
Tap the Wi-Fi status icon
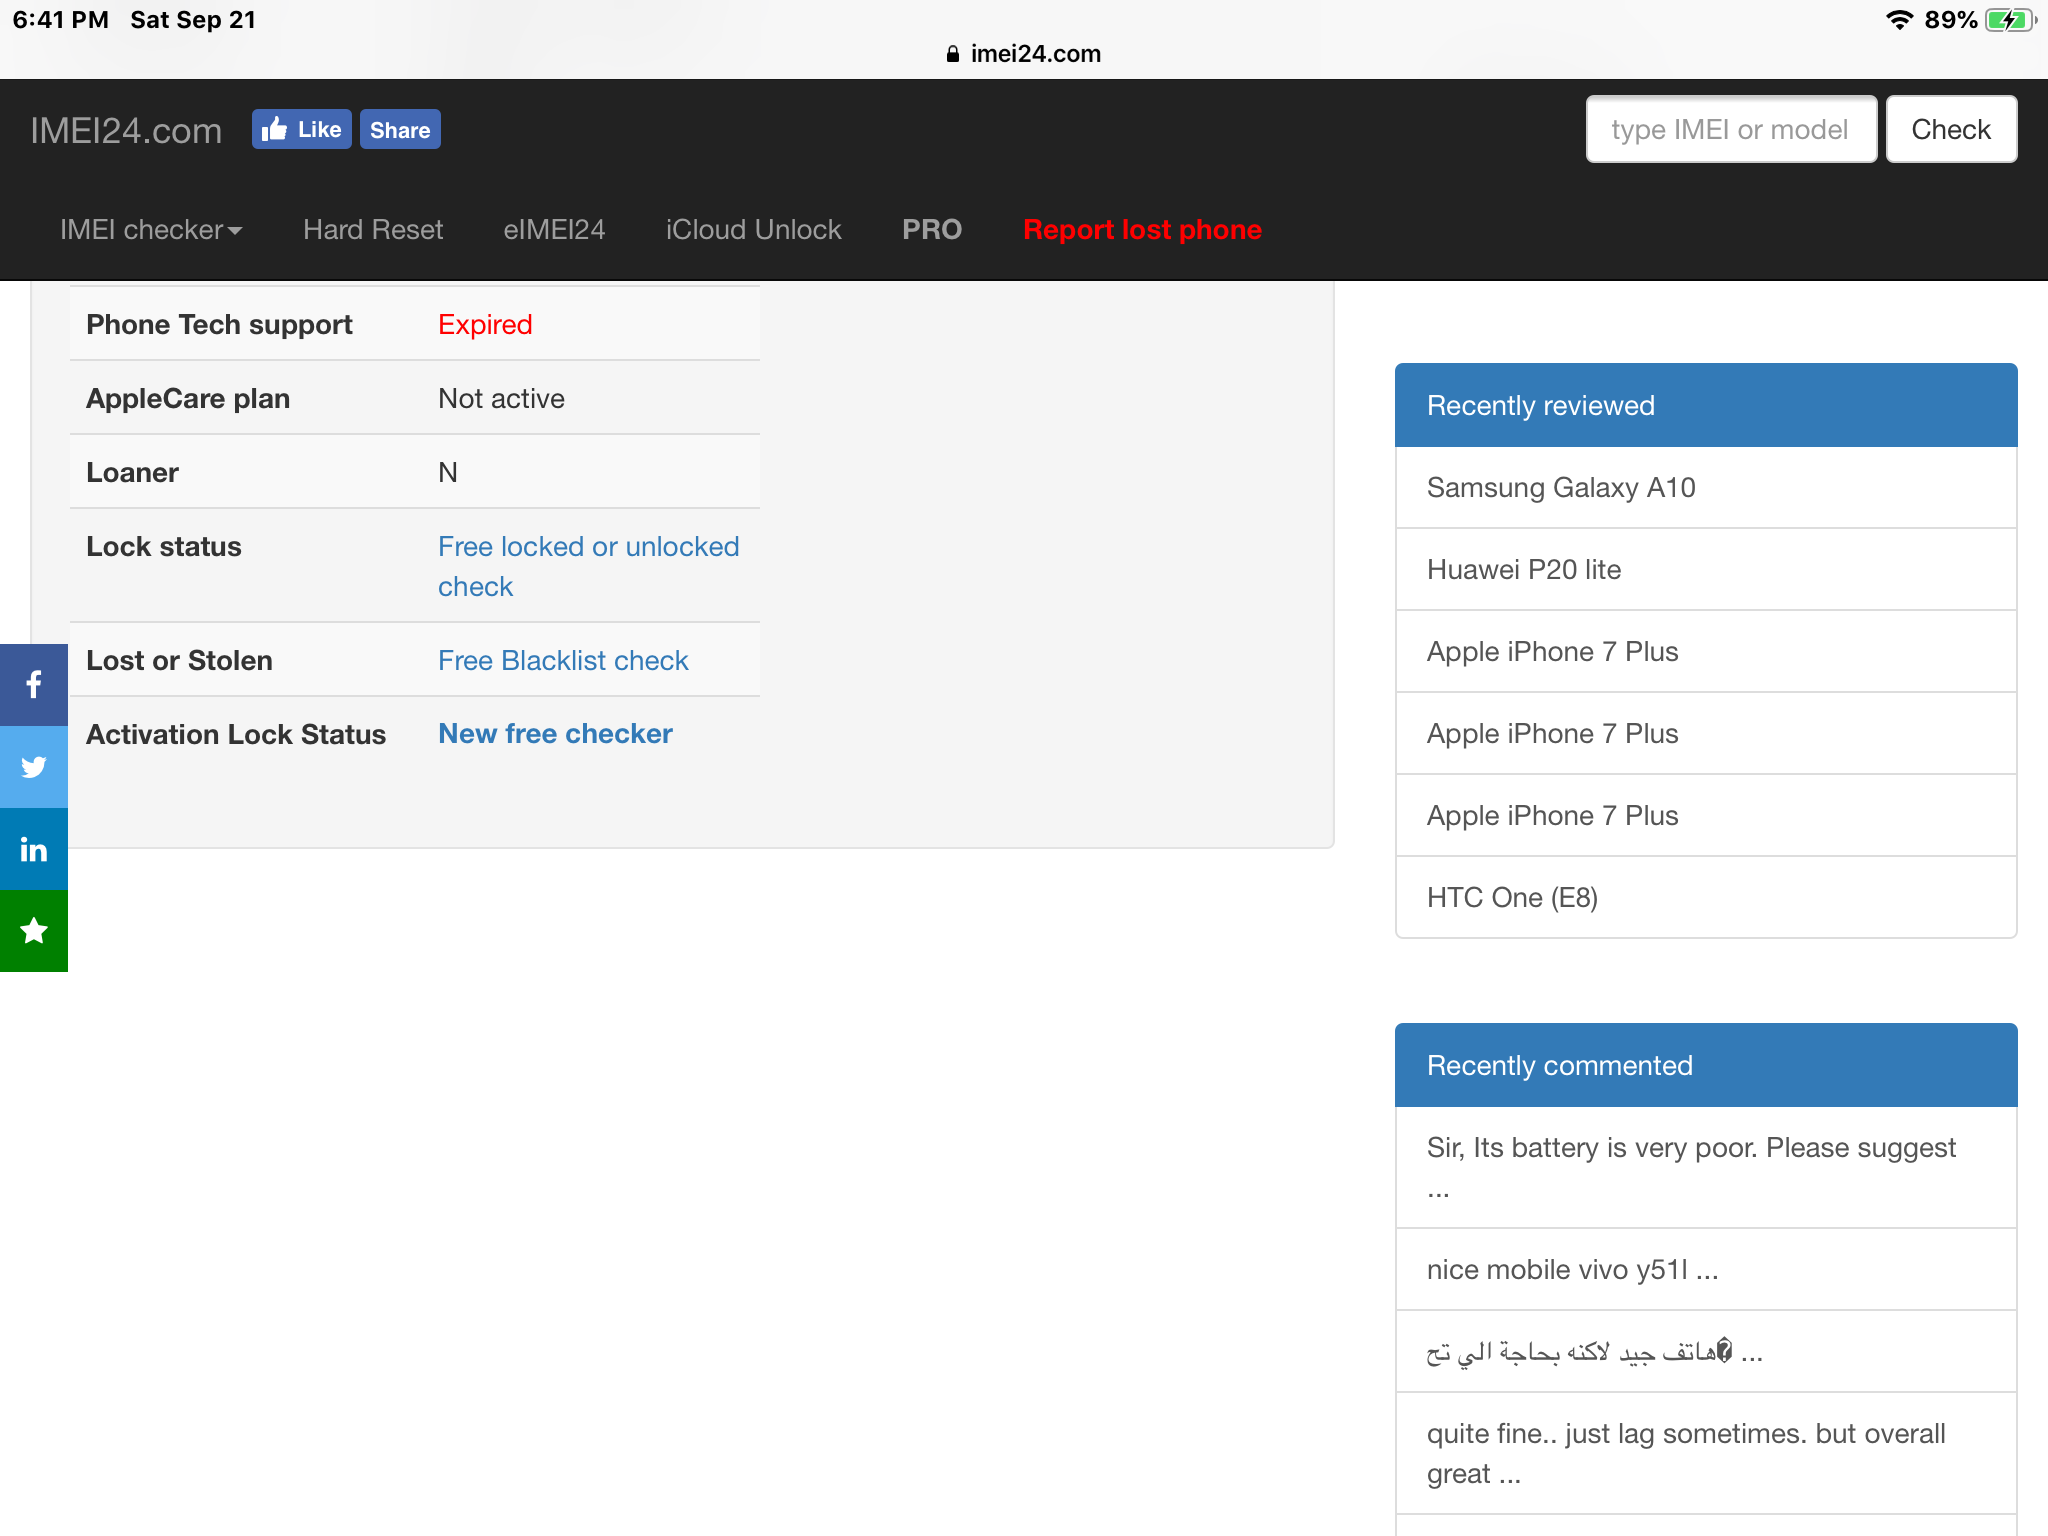[1898, 20]
